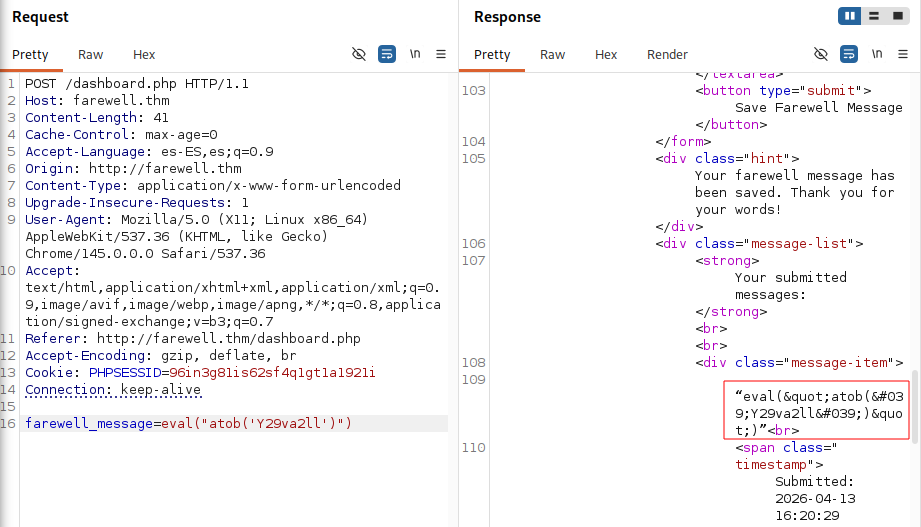Viewport: 921px width, 527px height.
Task: Click the 'Your submitted messages:' text
Action: click(x=791, y=286)
